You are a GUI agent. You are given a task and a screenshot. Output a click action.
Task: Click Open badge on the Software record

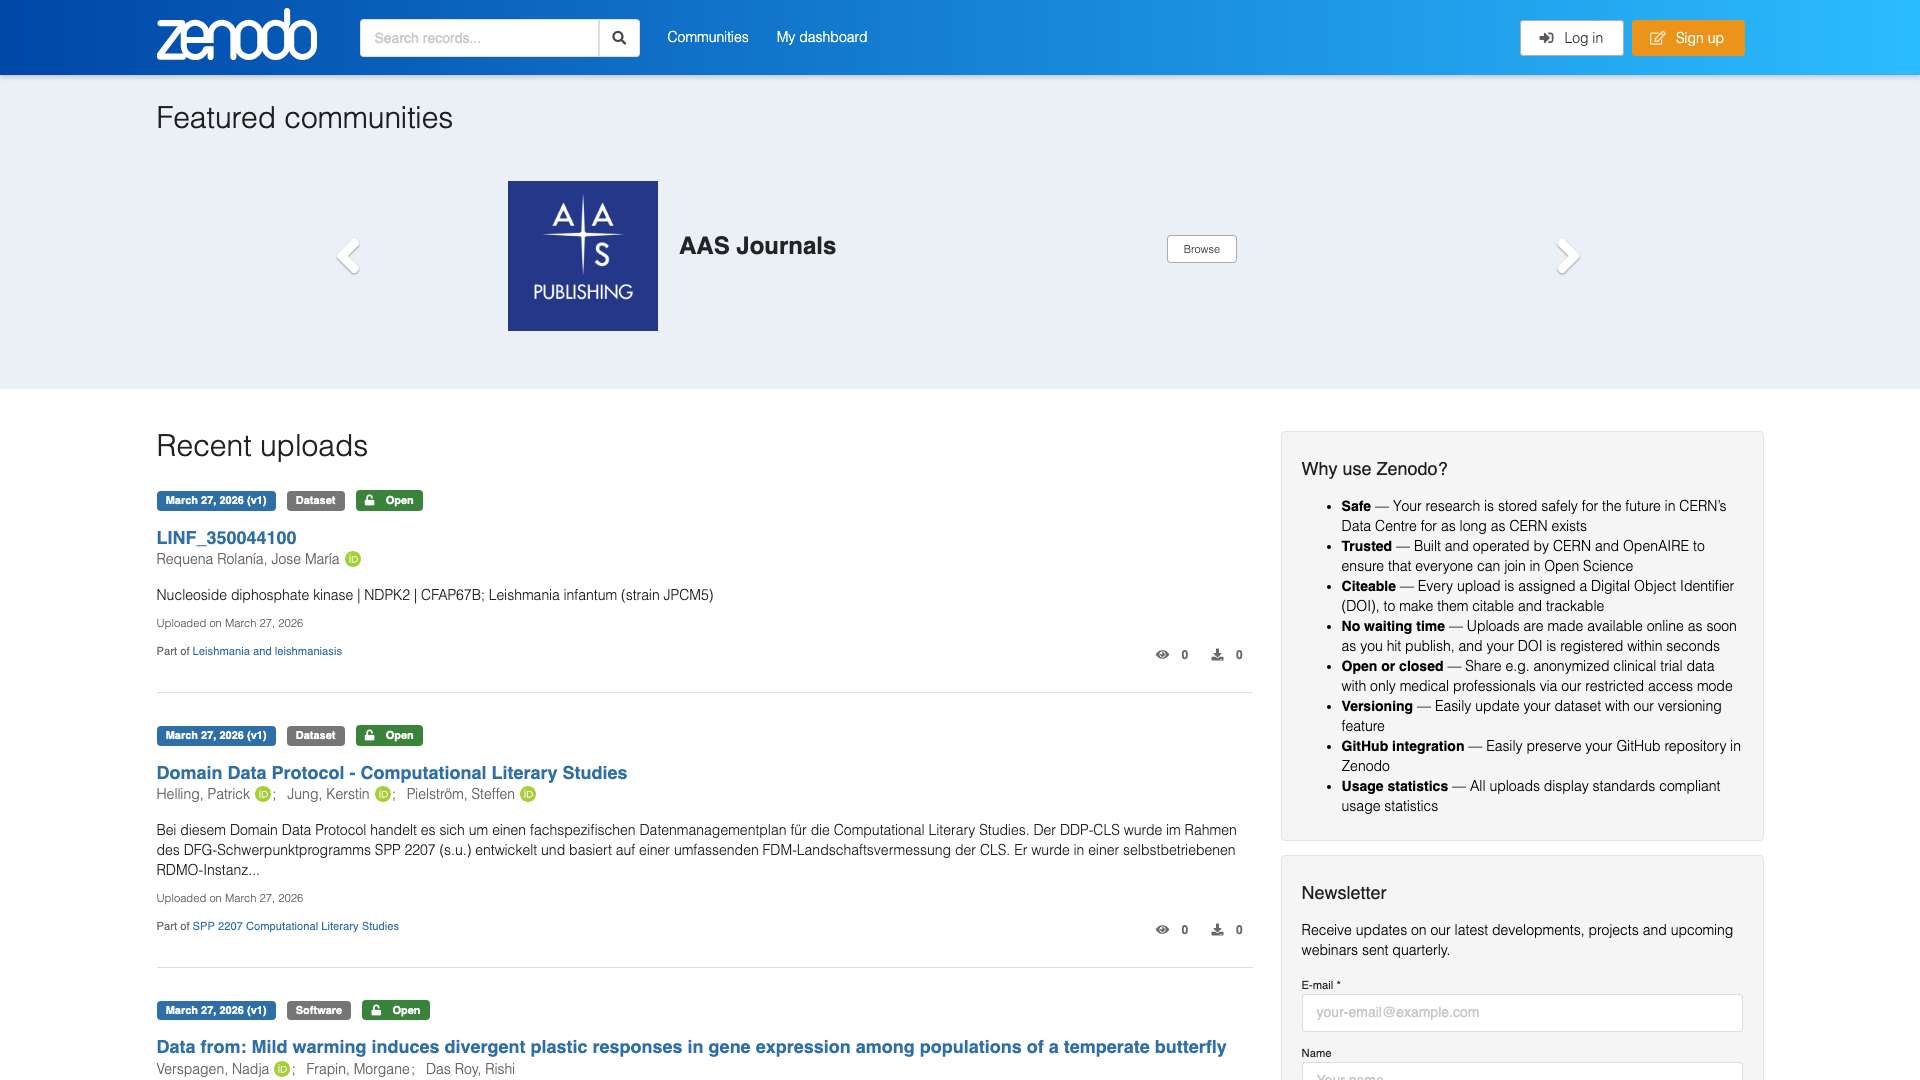pos(396,1011)
